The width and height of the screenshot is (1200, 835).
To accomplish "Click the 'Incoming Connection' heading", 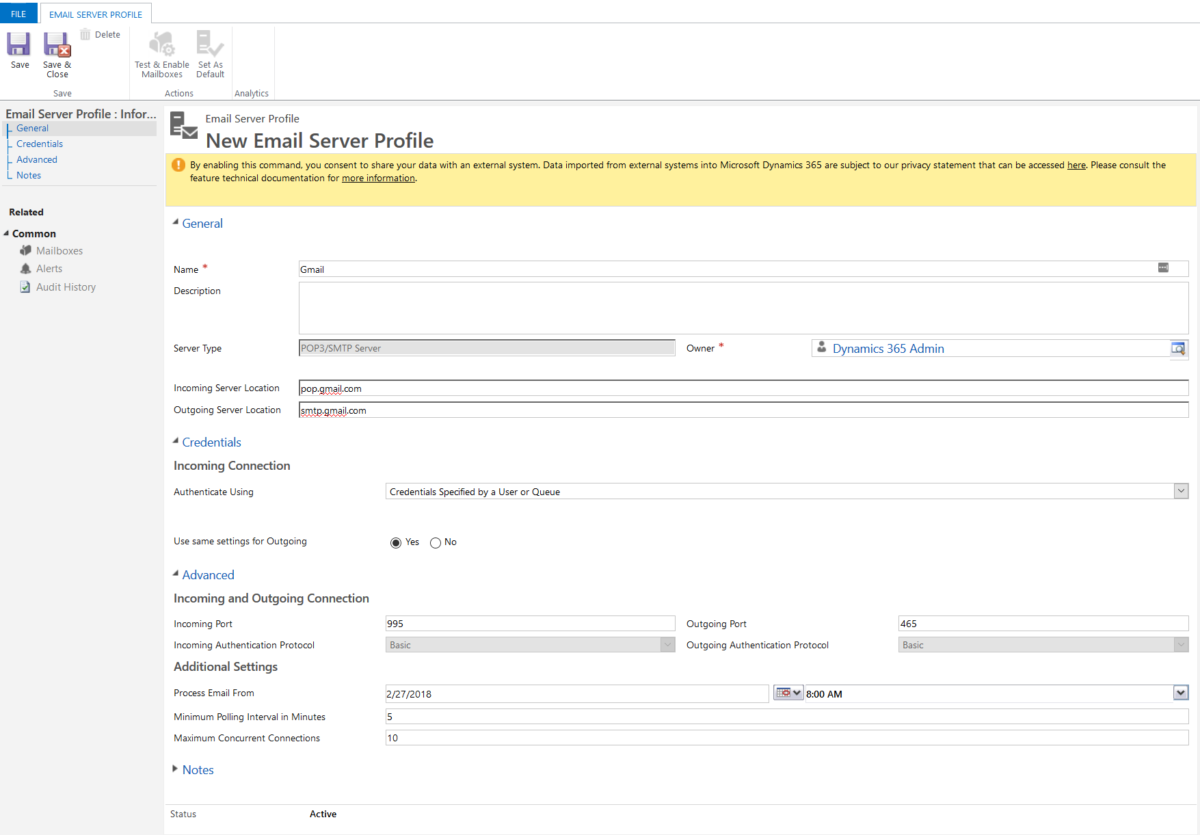I will click(232, 466).
